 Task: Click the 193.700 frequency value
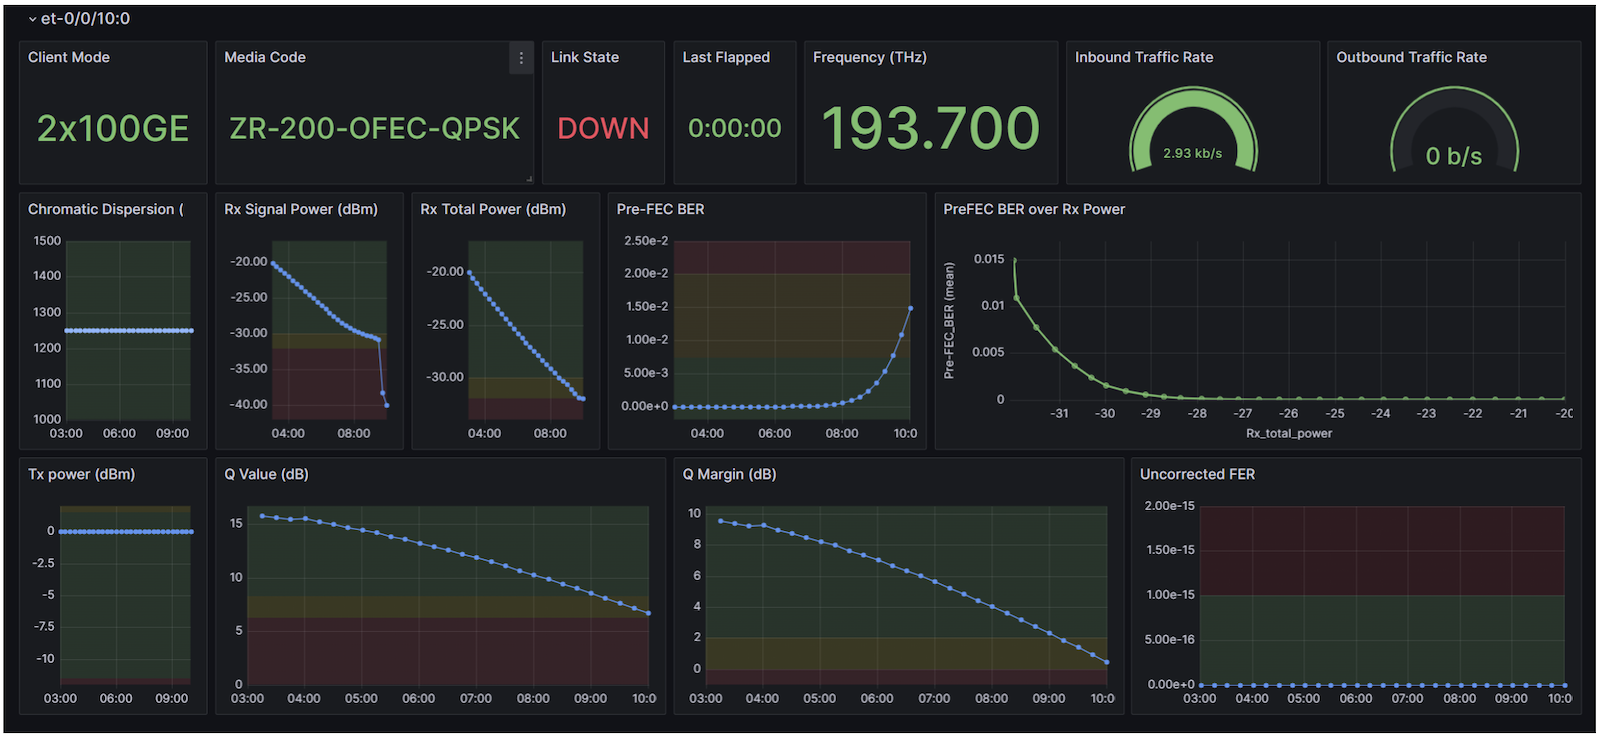coord(931,128)
